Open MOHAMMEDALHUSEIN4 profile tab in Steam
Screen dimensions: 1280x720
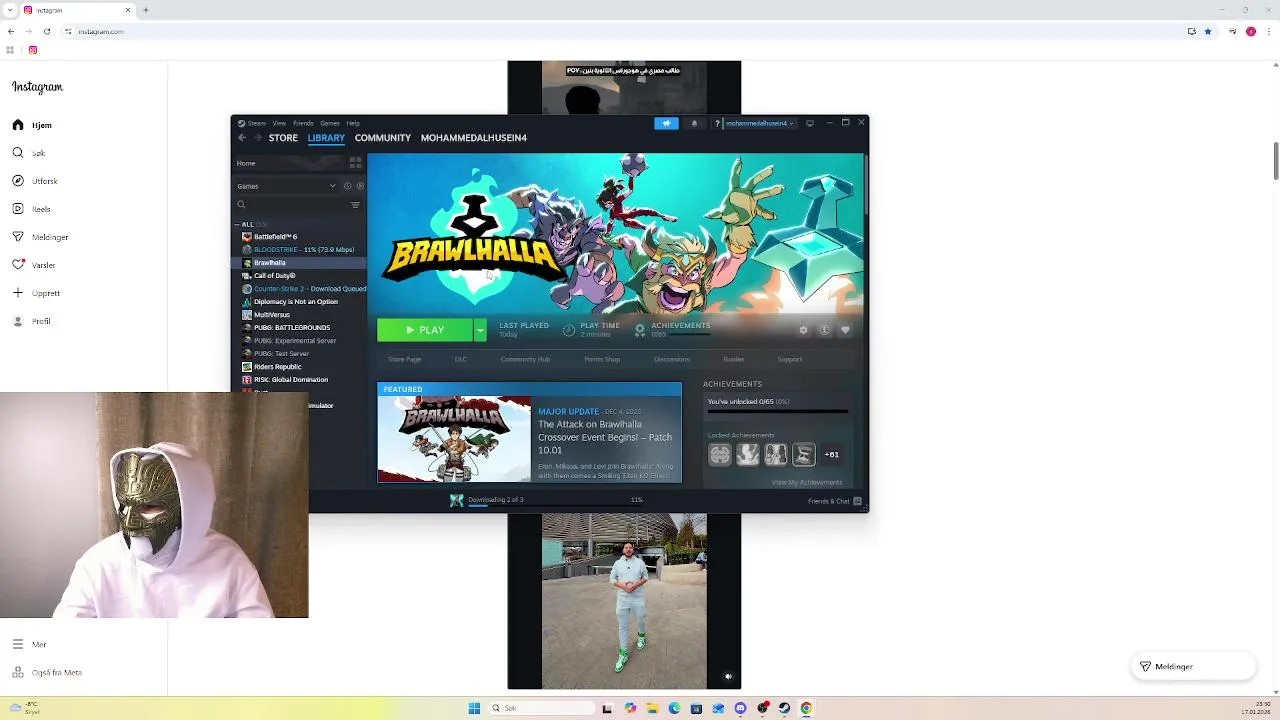[474, 138]
